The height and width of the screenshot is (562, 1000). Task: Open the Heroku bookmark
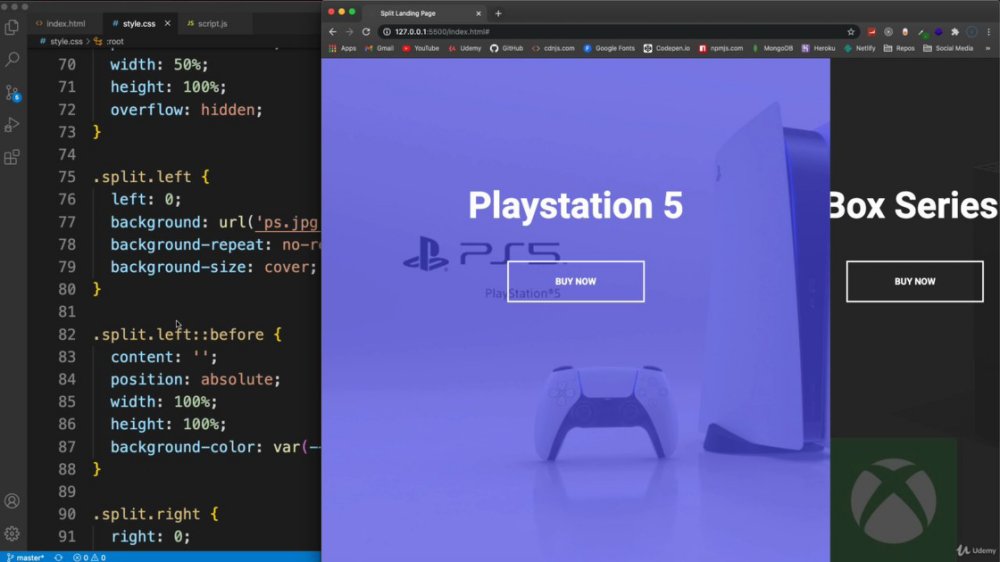(818, 48)
